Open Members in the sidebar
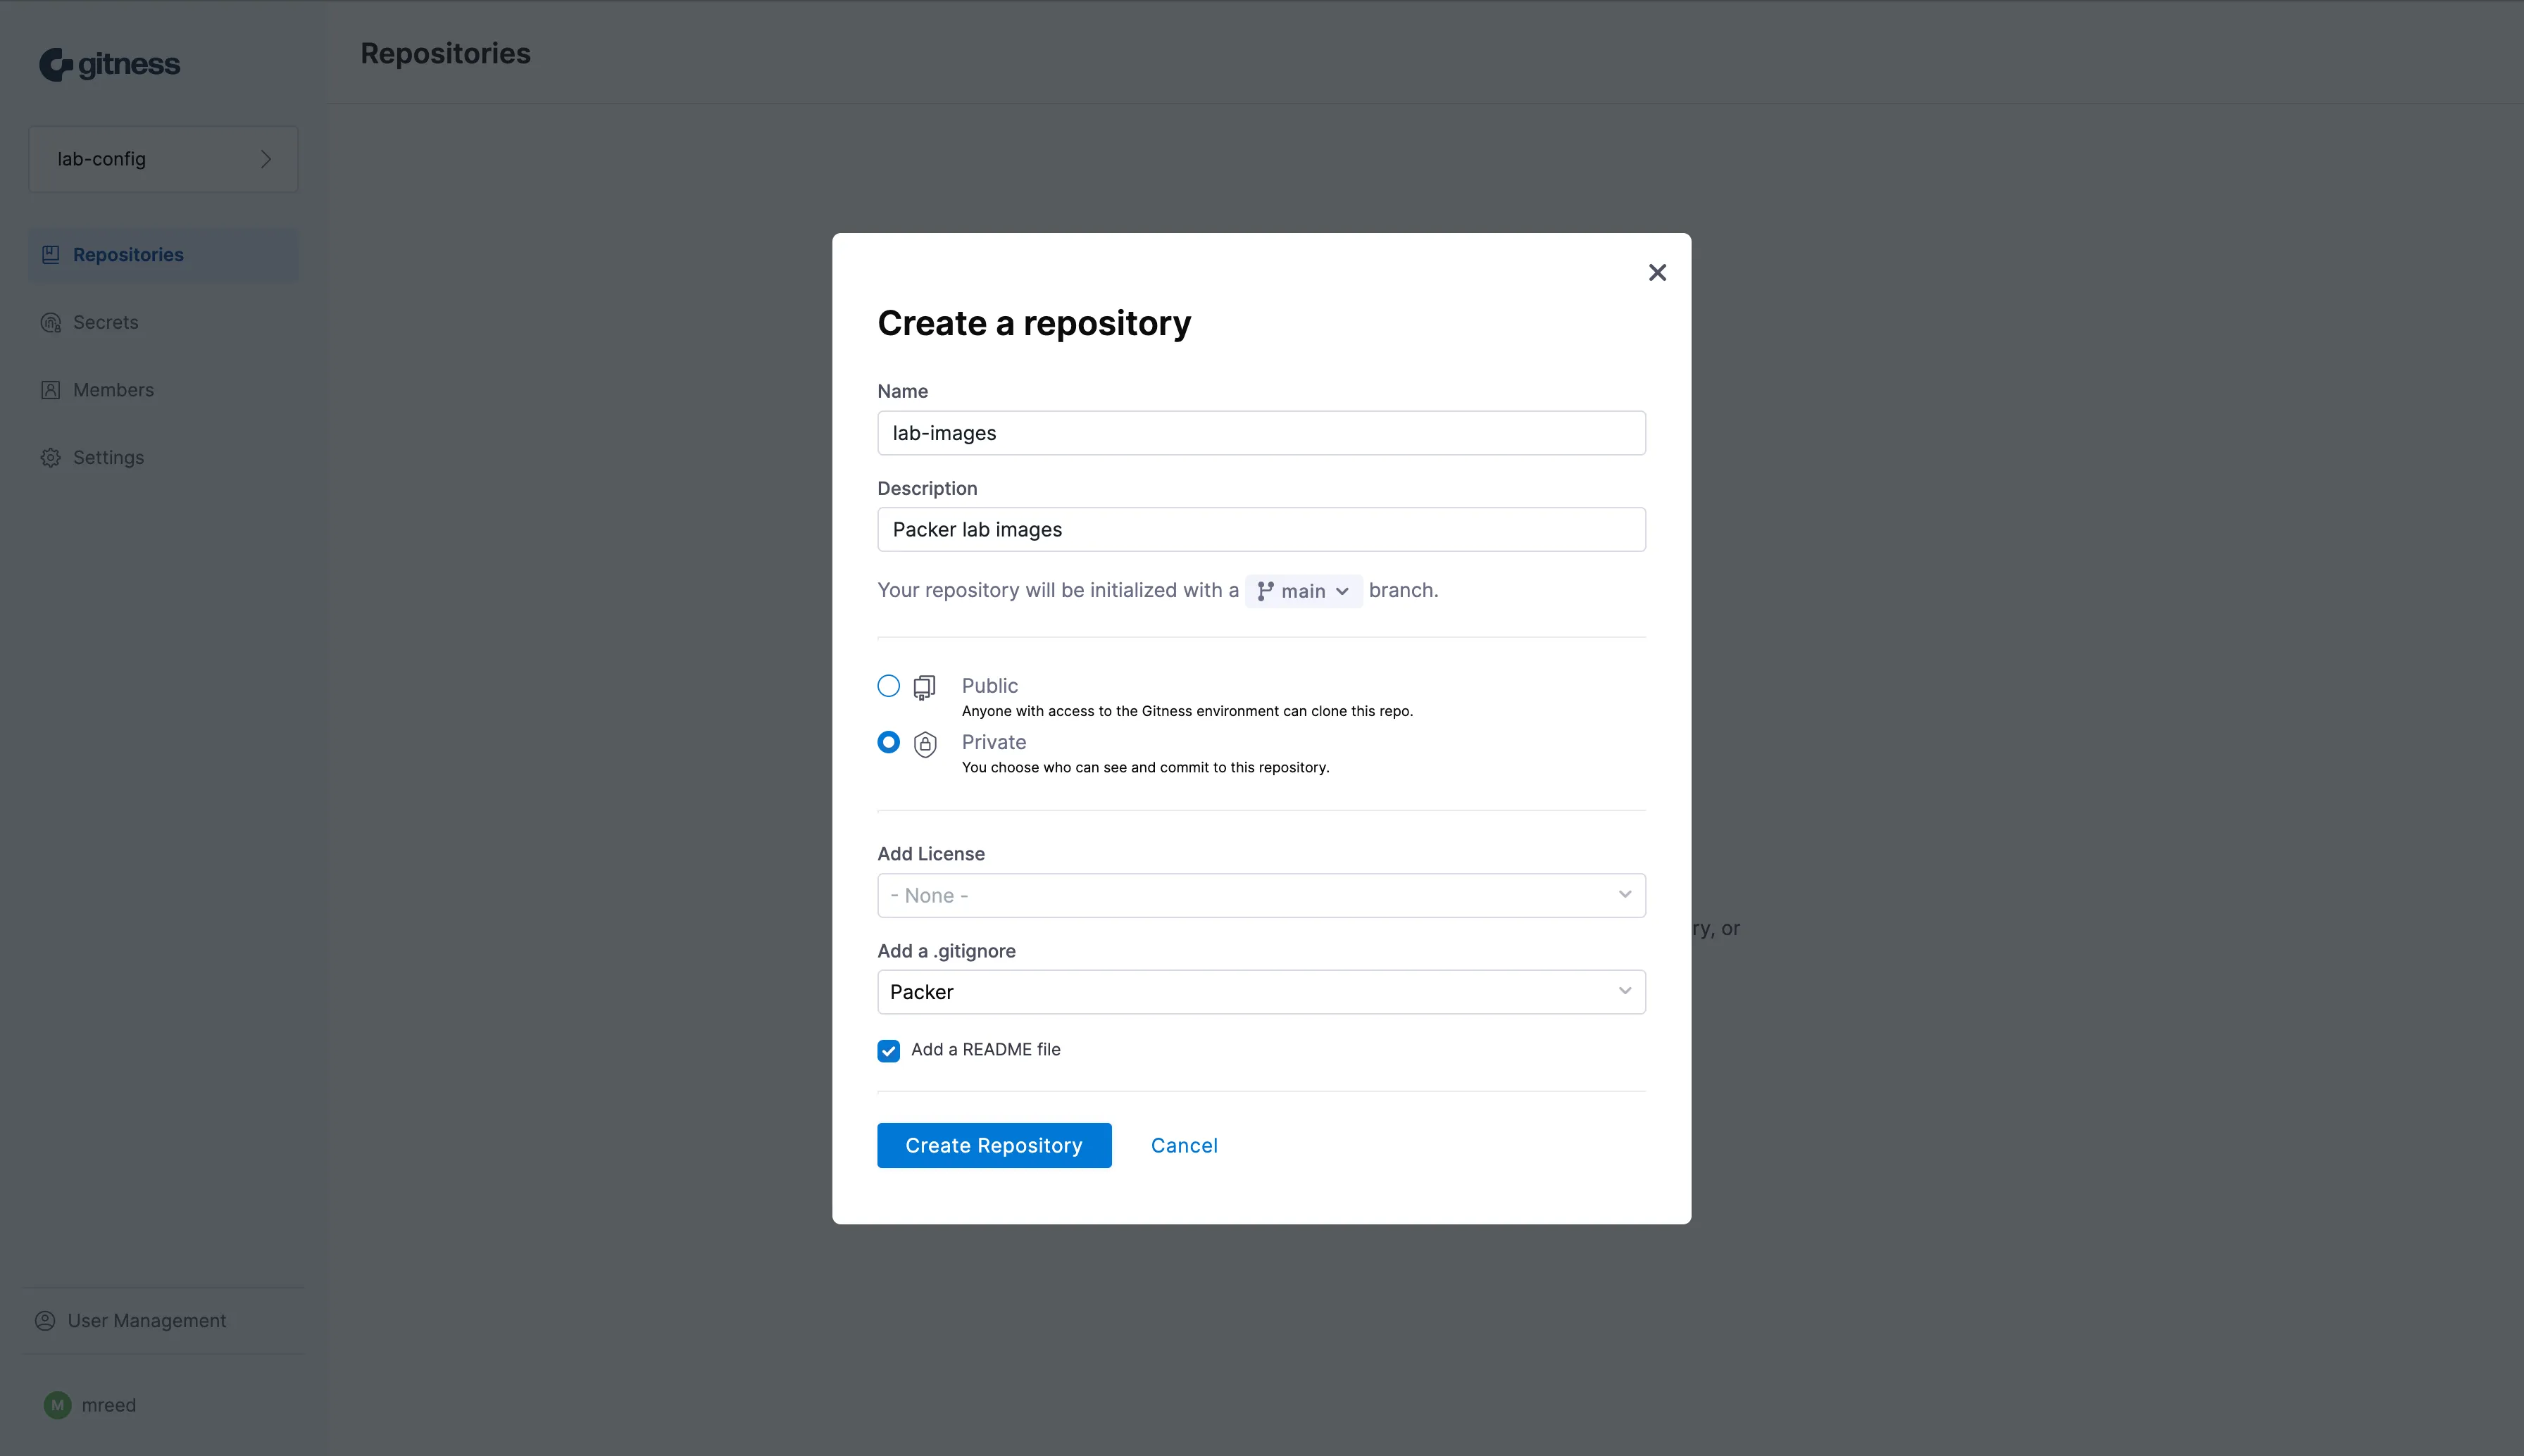This screenshot has width=2524, height=1456. coord(163,390)
